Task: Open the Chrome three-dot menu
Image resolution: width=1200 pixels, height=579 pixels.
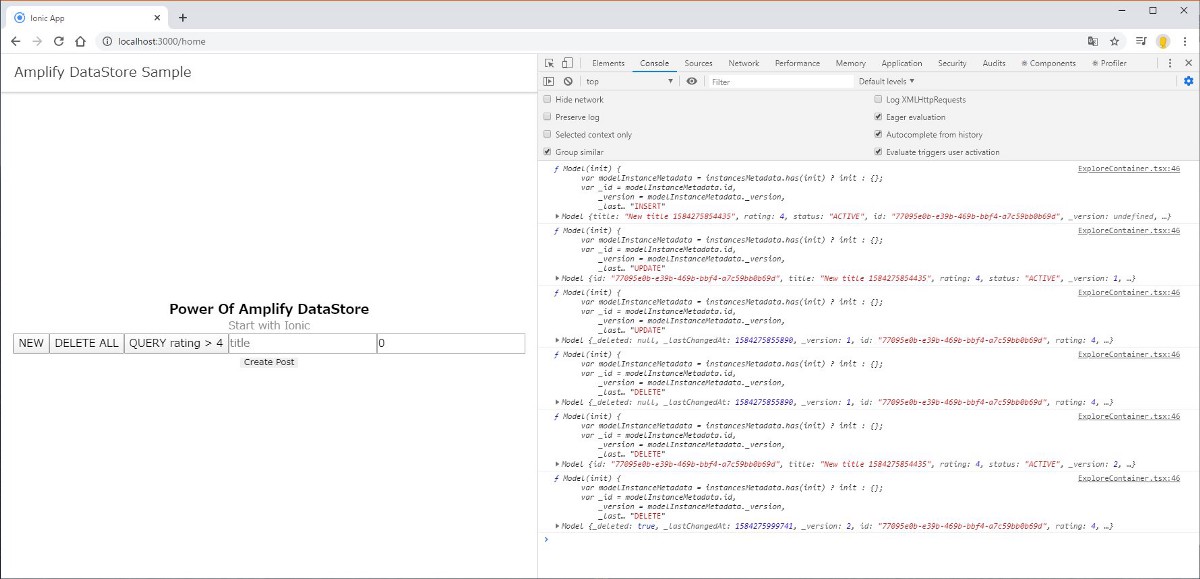Action: 1185,41
